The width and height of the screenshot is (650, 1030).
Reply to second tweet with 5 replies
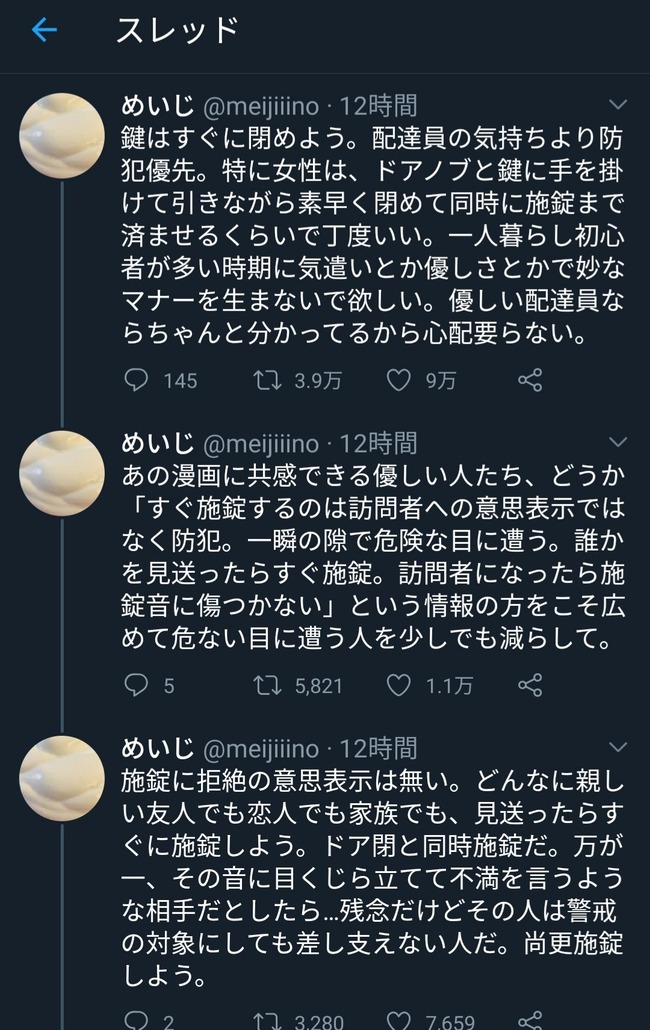click(136, 685)
